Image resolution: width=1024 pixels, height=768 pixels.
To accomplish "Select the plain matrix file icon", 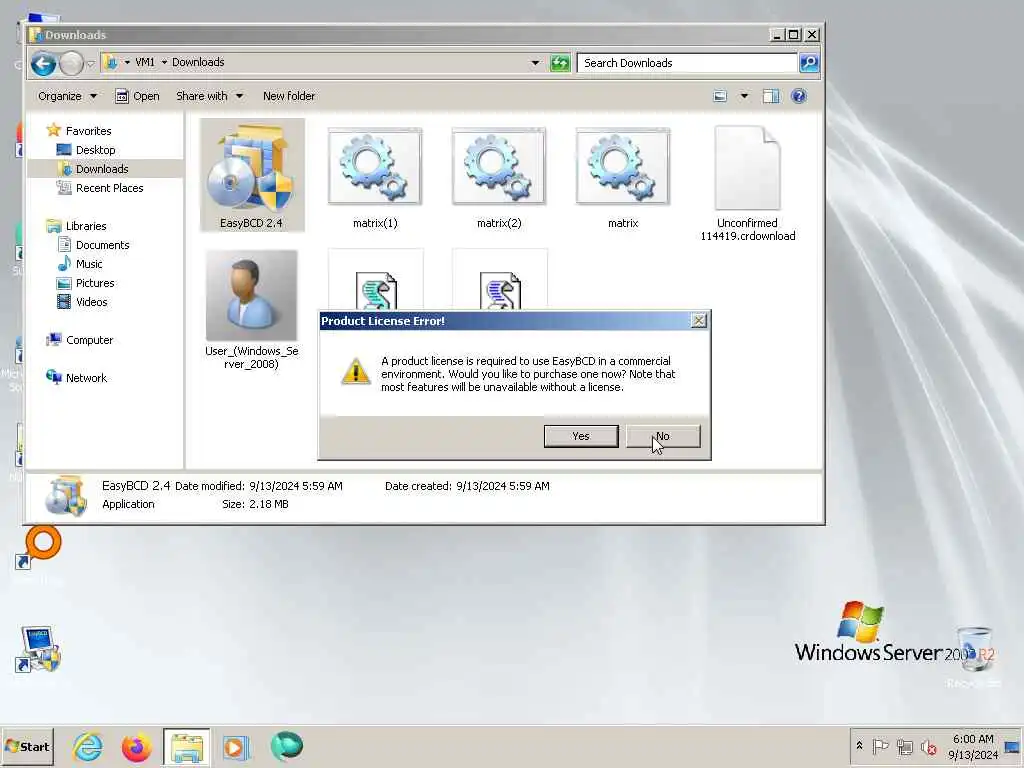I will coord(623,175).
